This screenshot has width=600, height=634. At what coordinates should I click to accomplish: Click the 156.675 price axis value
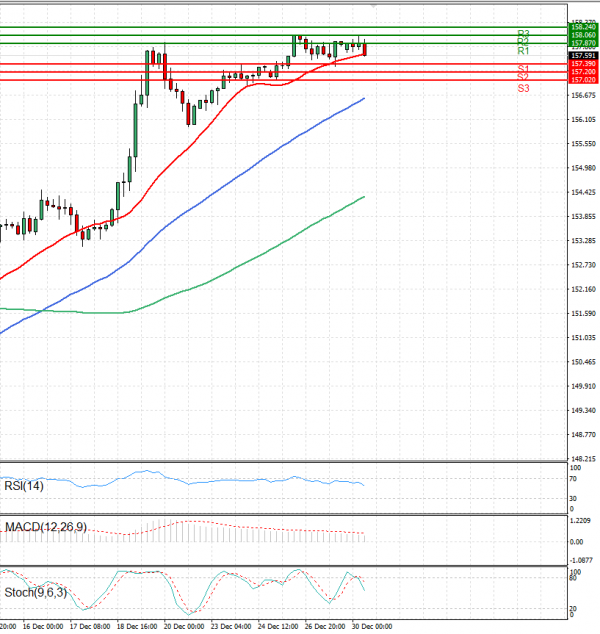pyautogui.click(x=583, y=95)
